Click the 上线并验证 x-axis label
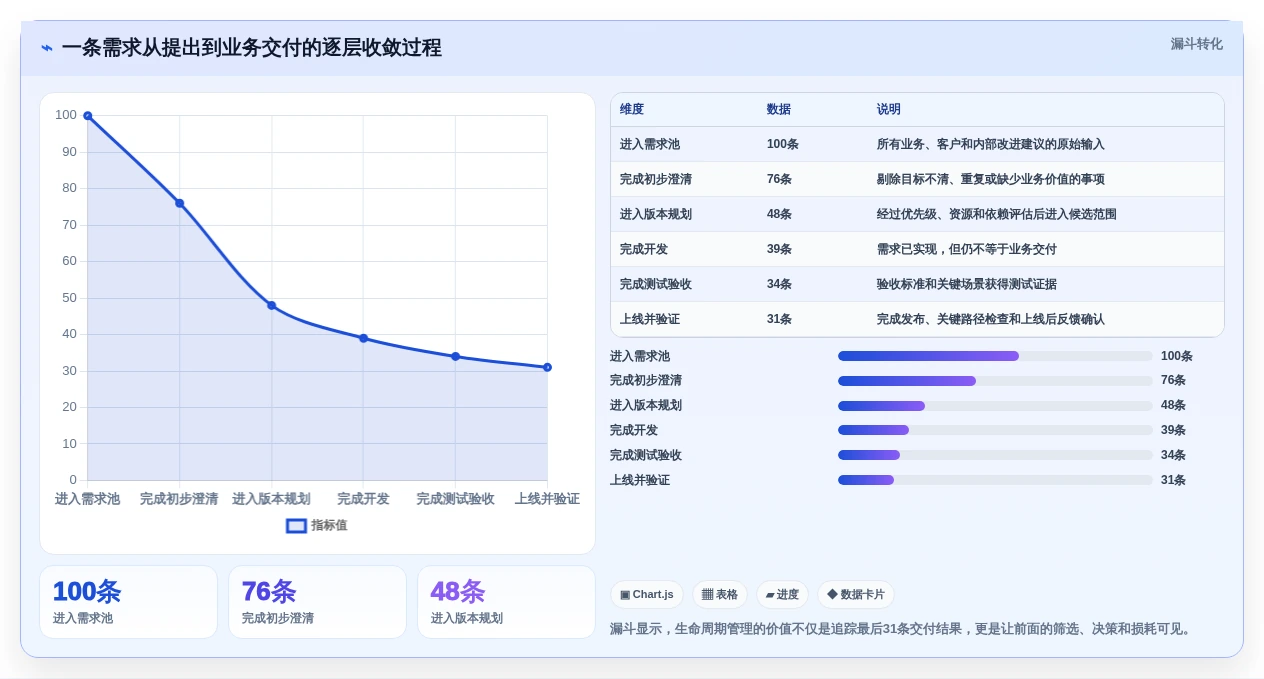The width and height of the screenshot is (1264, 679). (x=547, y=499)
